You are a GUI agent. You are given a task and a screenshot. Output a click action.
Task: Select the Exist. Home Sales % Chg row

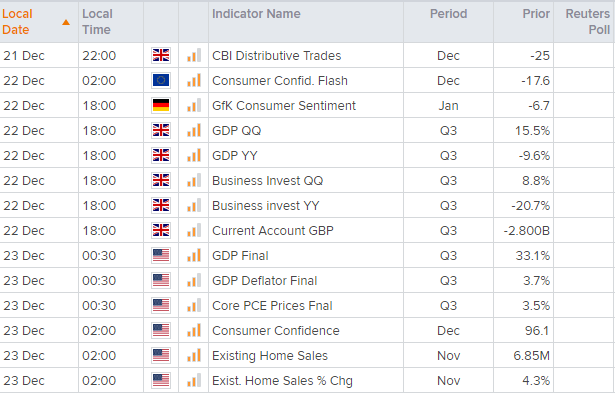tap(308, 380)
